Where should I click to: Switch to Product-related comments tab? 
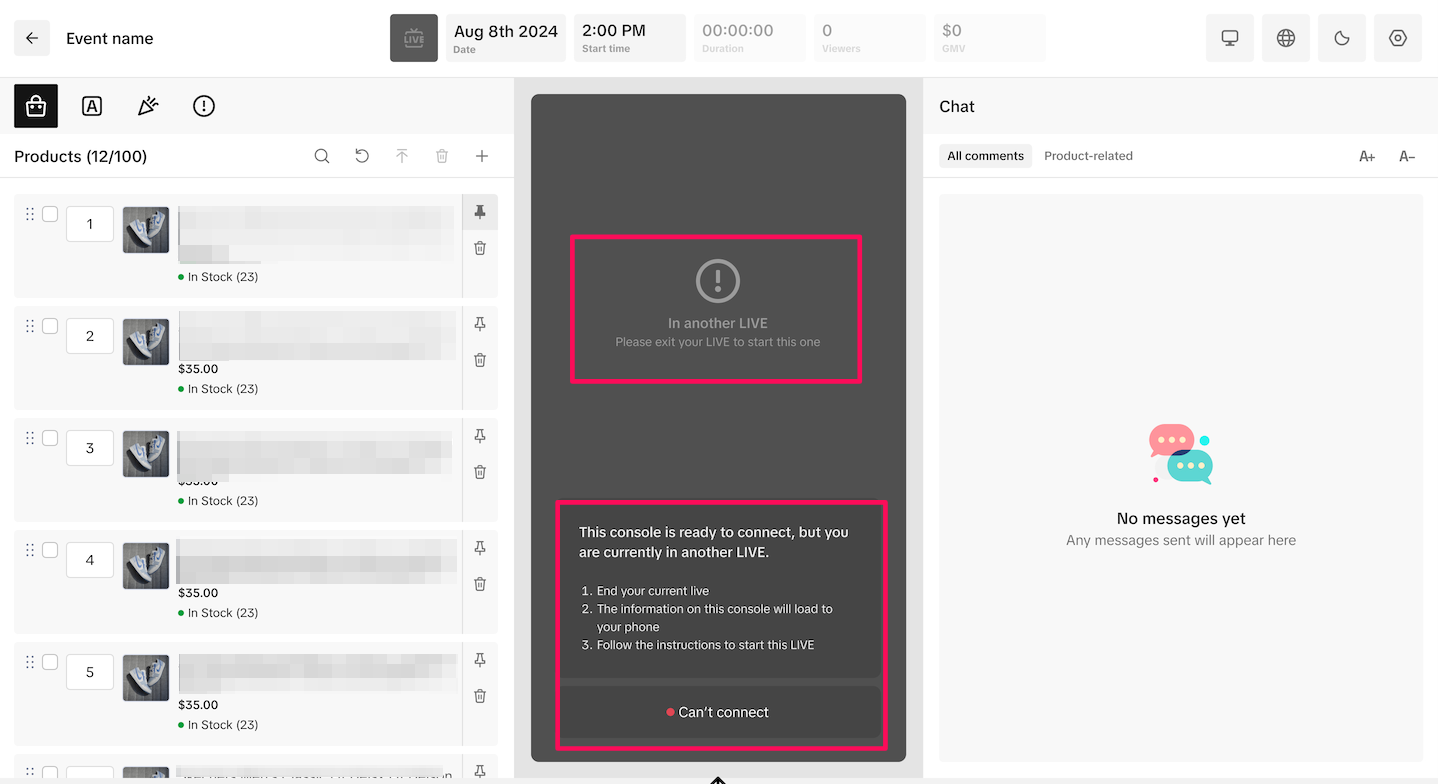pyautogui.click(x=1088, y=156)
